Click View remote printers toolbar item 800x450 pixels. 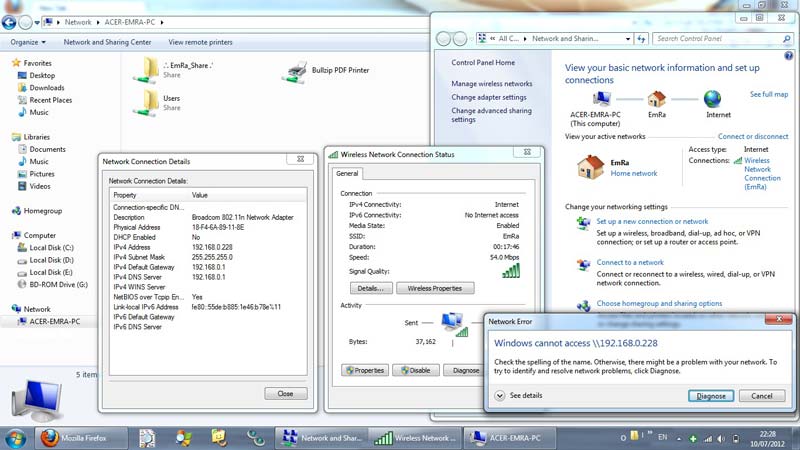[200, 42]
